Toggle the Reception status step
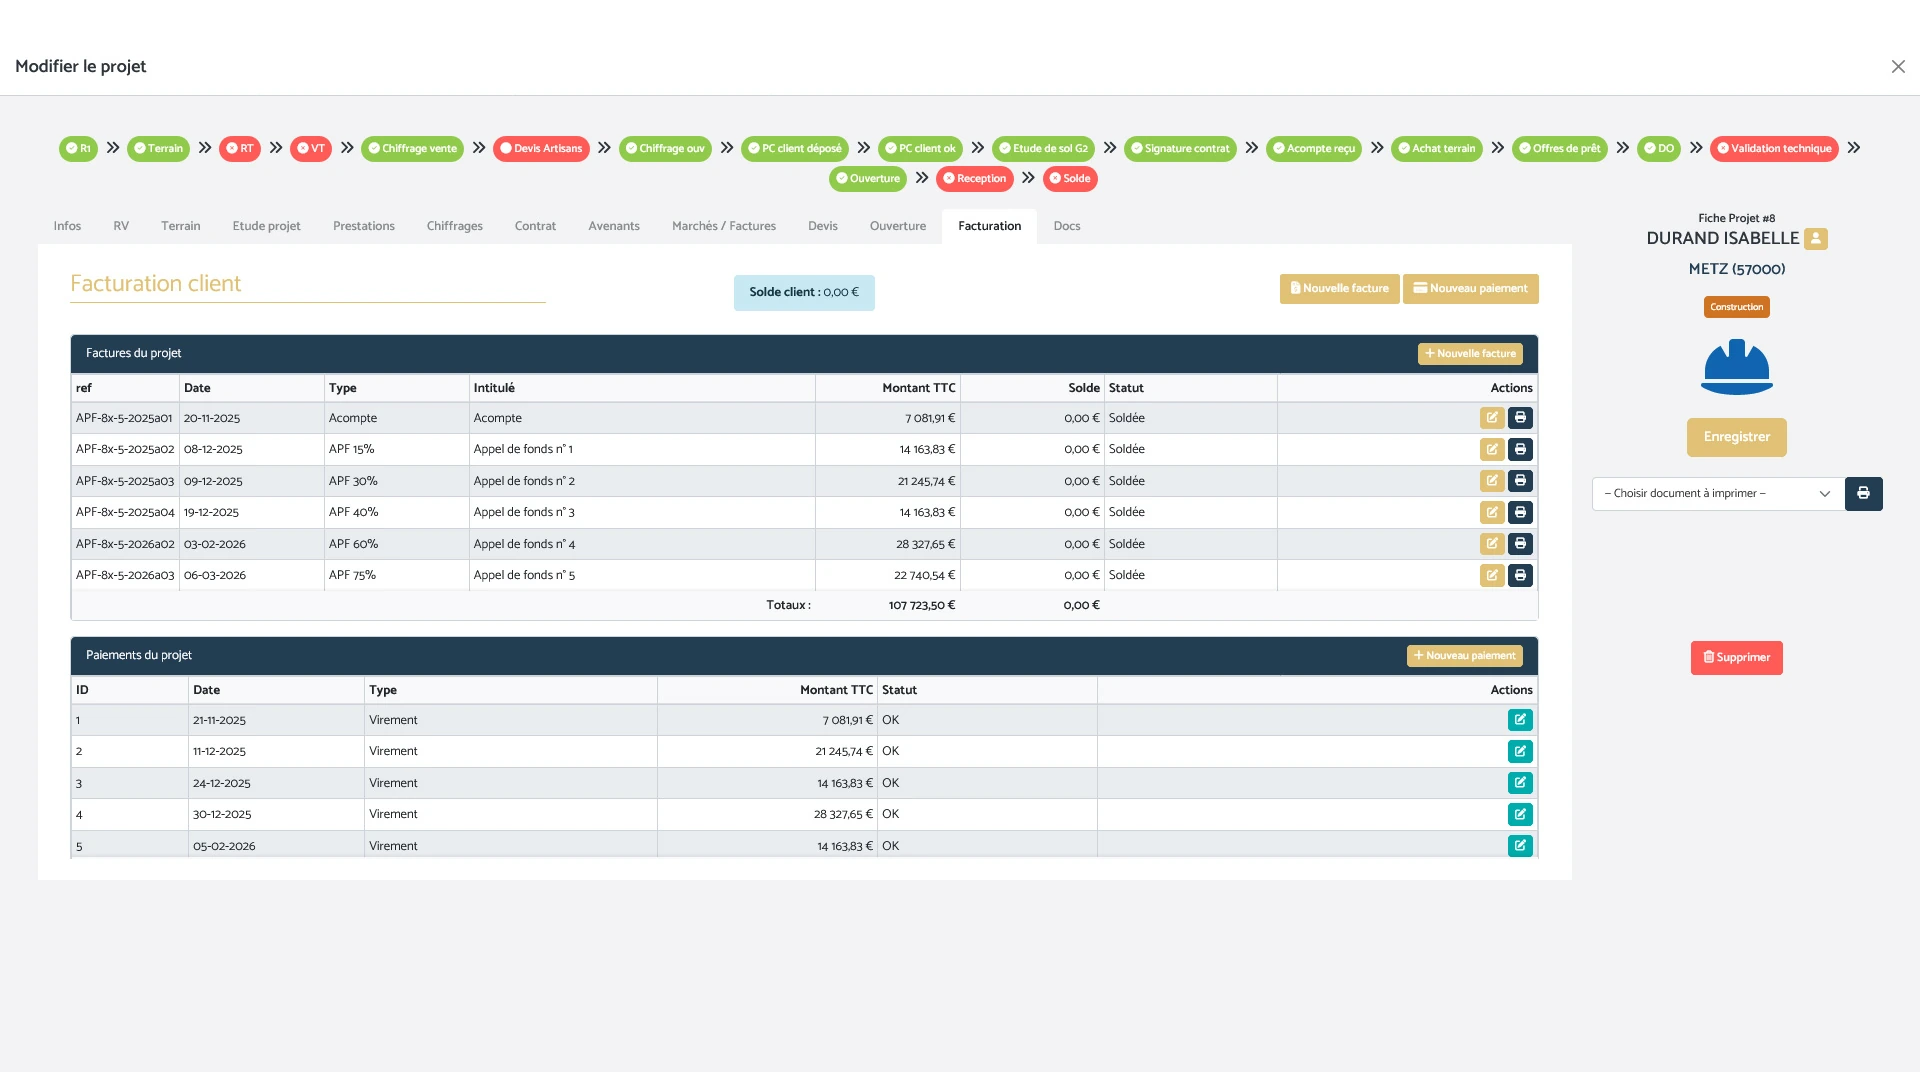Screen dimensions: 1920x1072 974,179
